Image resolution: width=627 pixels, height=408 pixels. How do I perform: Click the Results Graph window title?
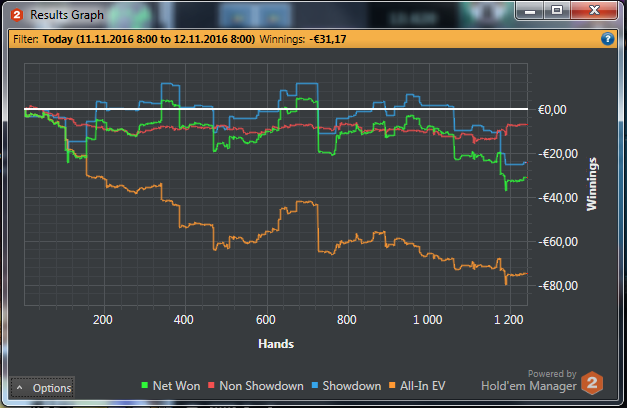pos(67,15)
